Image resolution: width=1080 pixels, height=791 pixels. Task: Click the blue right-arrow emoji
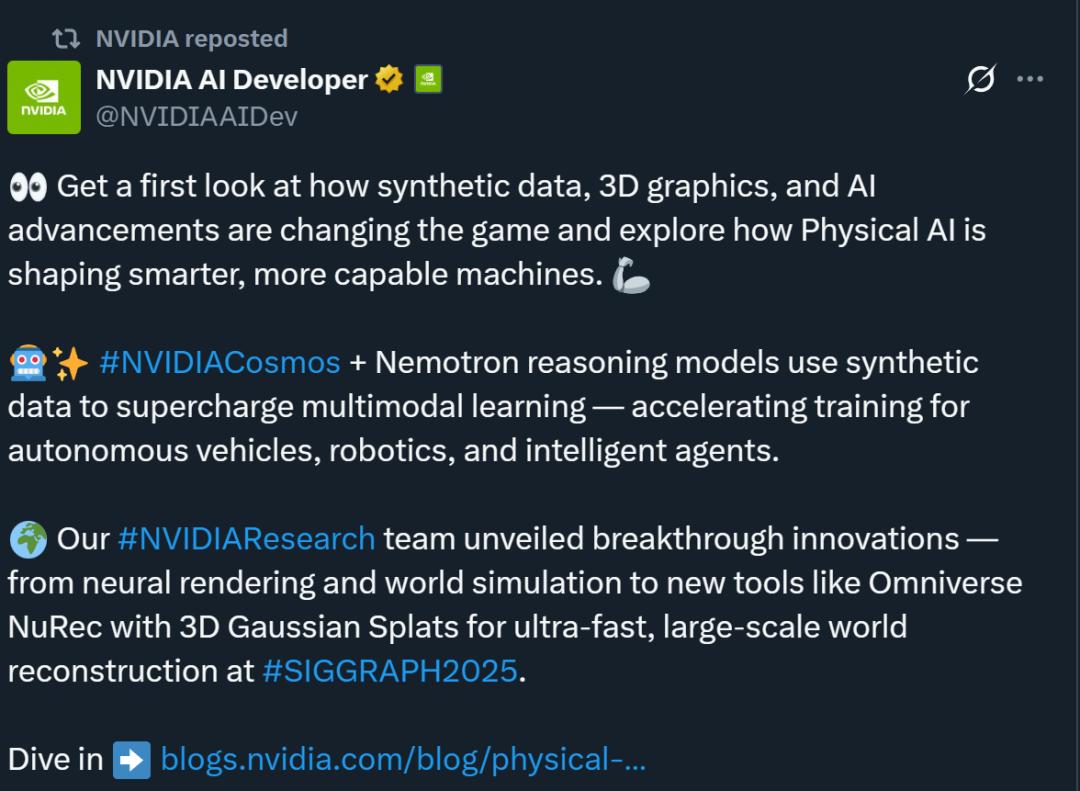coord(131,760)
